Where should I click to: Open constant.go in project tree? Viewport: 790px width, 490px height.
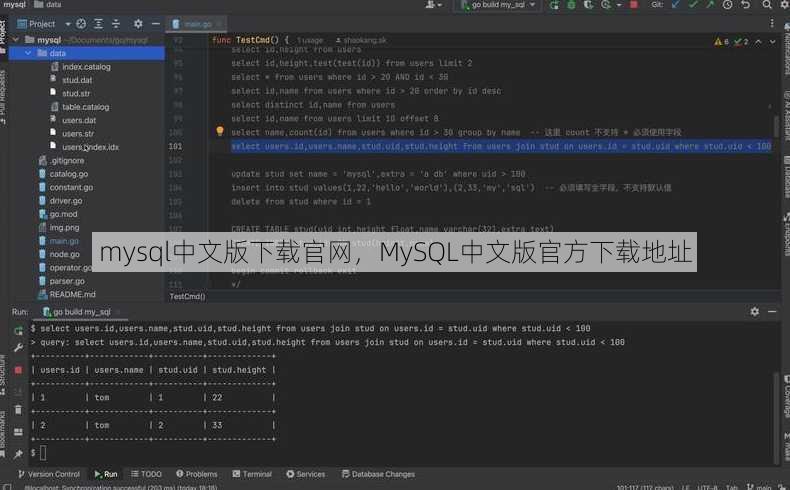(x=71, y=187)
